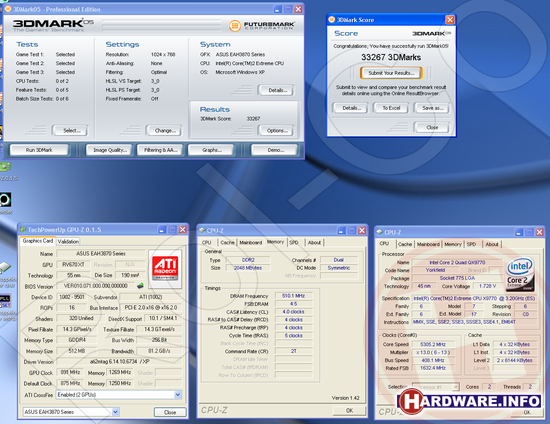550x424 pixels.
Task: Open SPD tab in CPU-Z memory window
Action: (x=294, y=242)
